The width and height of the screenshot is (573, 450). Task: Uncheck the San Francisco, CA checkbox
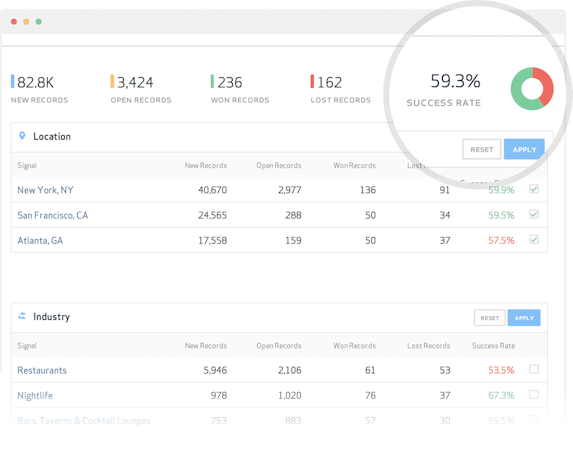coord(534,214)
